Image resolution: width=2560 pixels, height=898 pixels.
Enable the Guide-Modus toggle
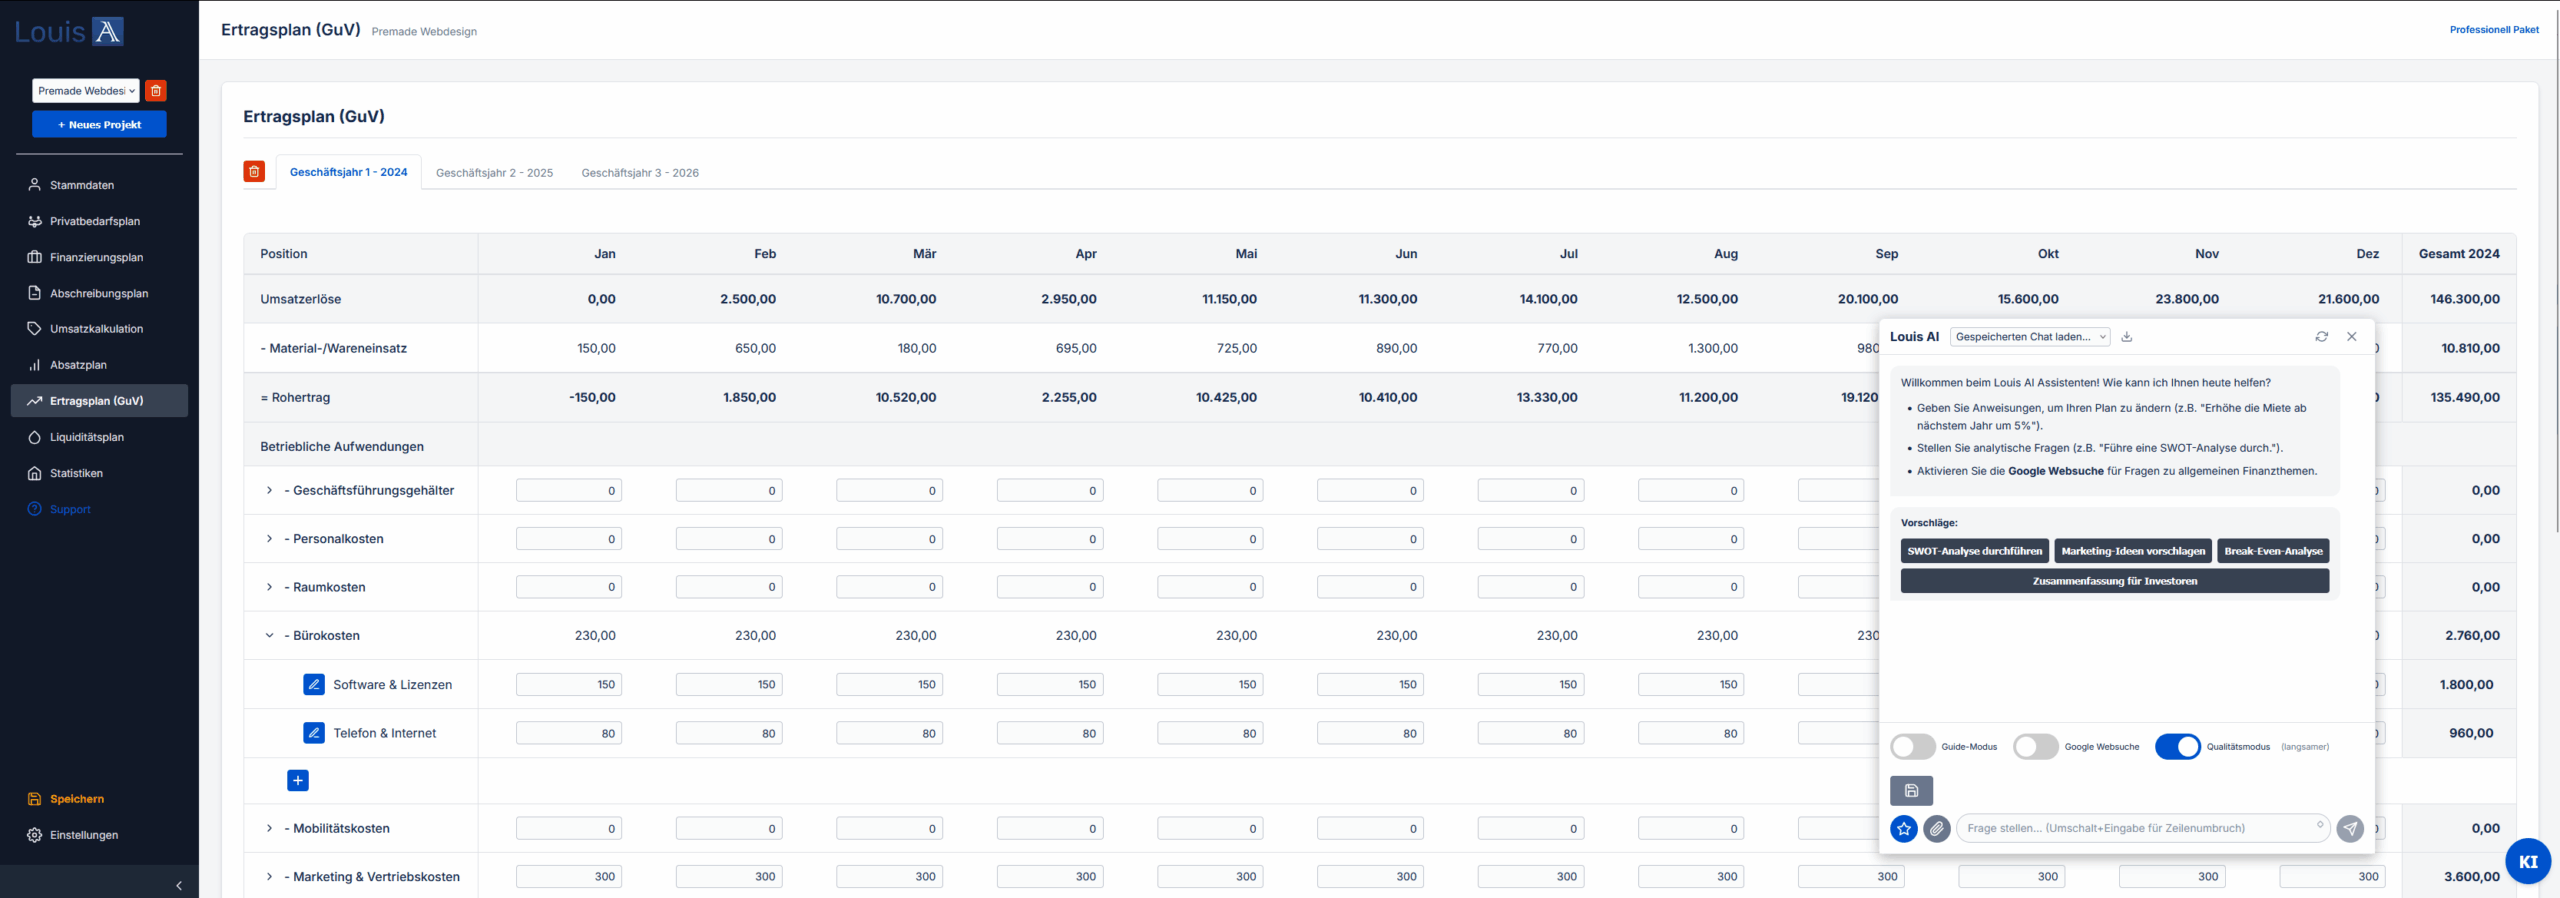[x=1912, y=747]
